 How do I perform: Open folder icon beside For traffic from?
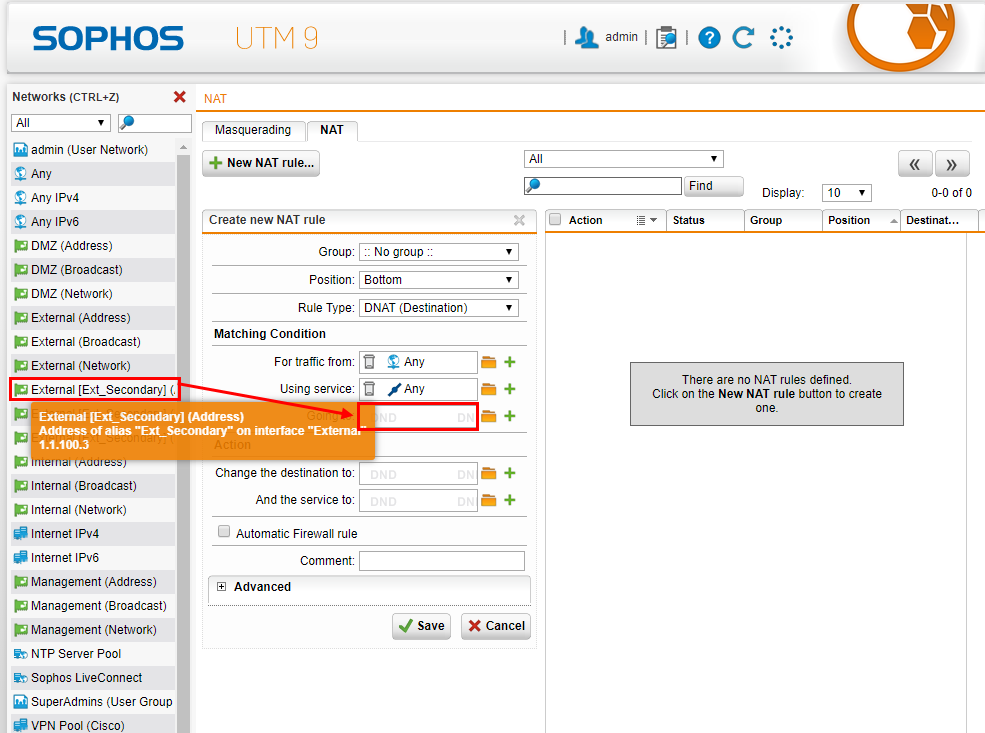point(489,362)
